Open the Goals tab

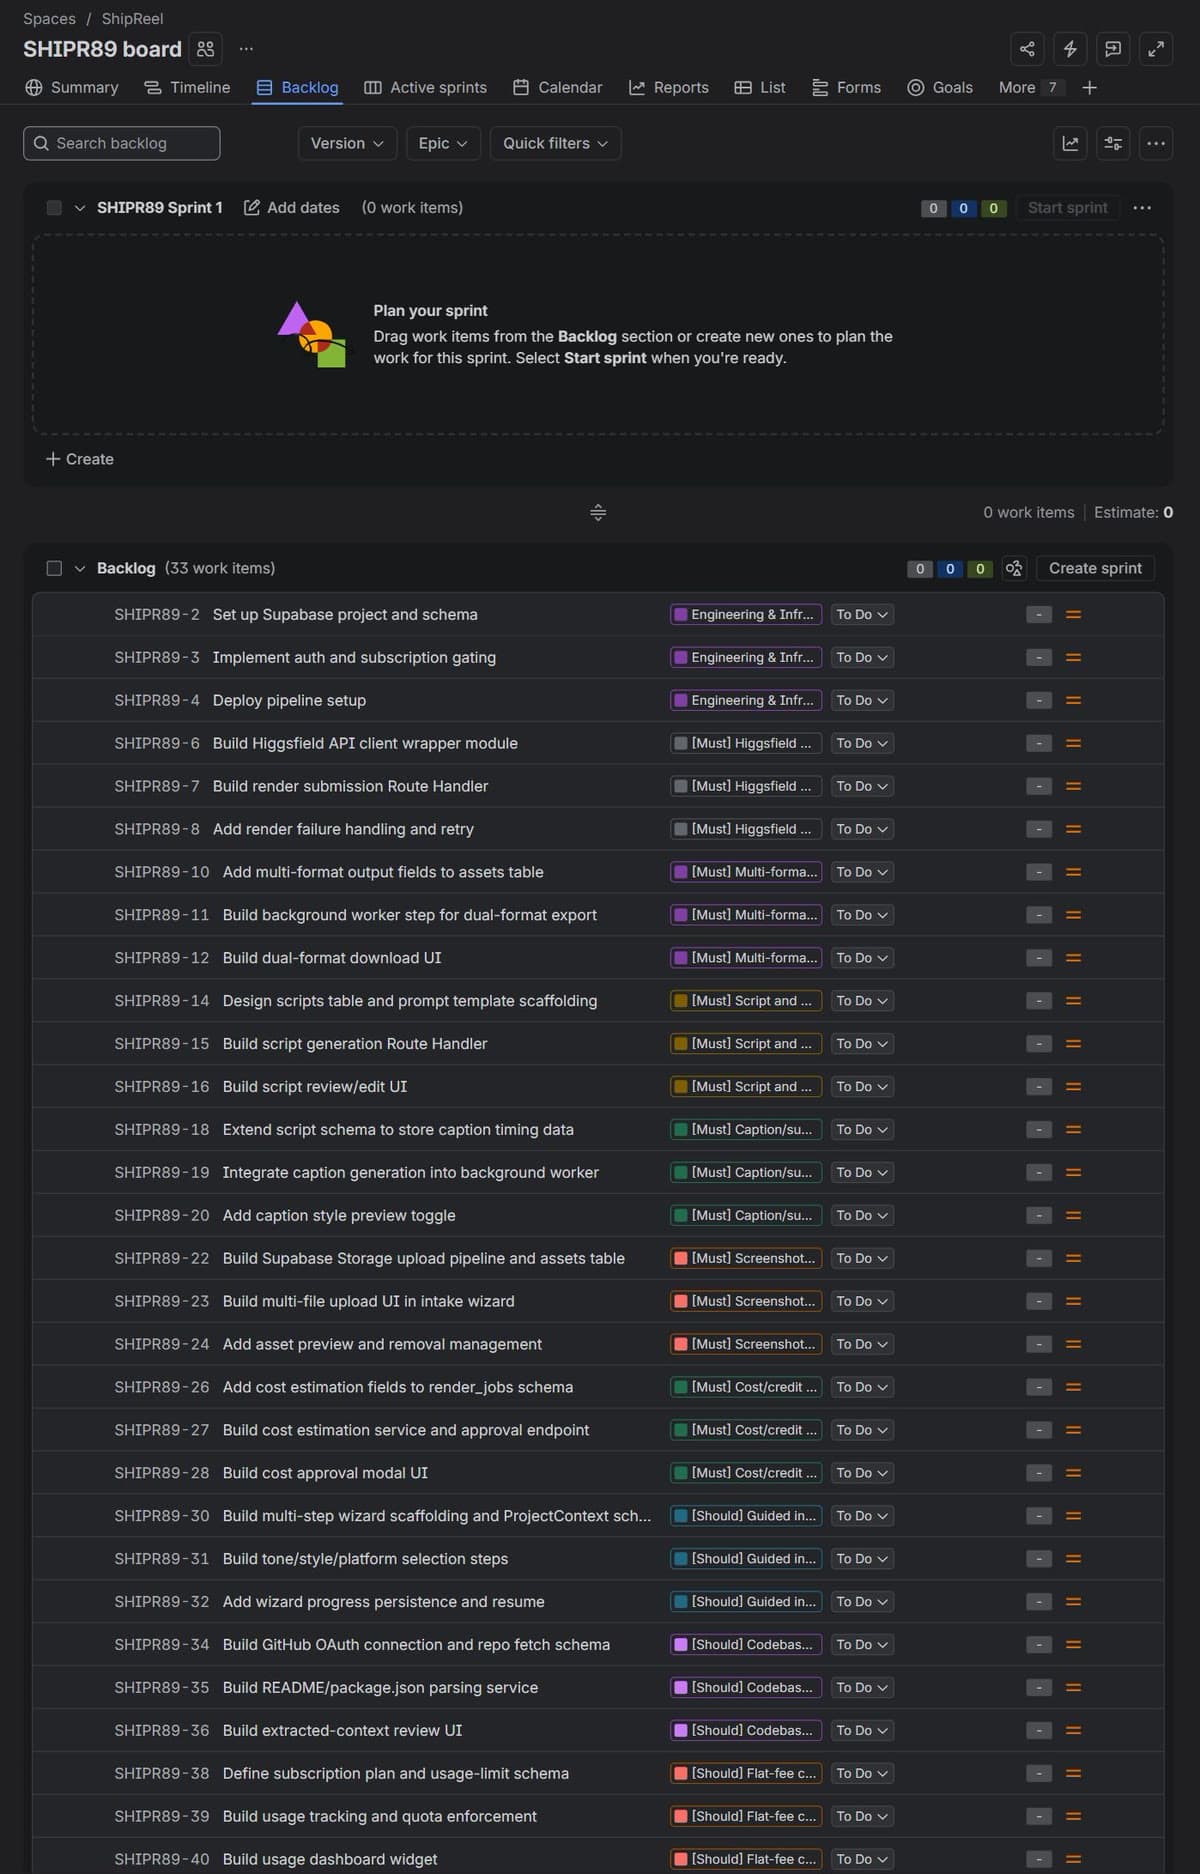[x=940, y=88]
